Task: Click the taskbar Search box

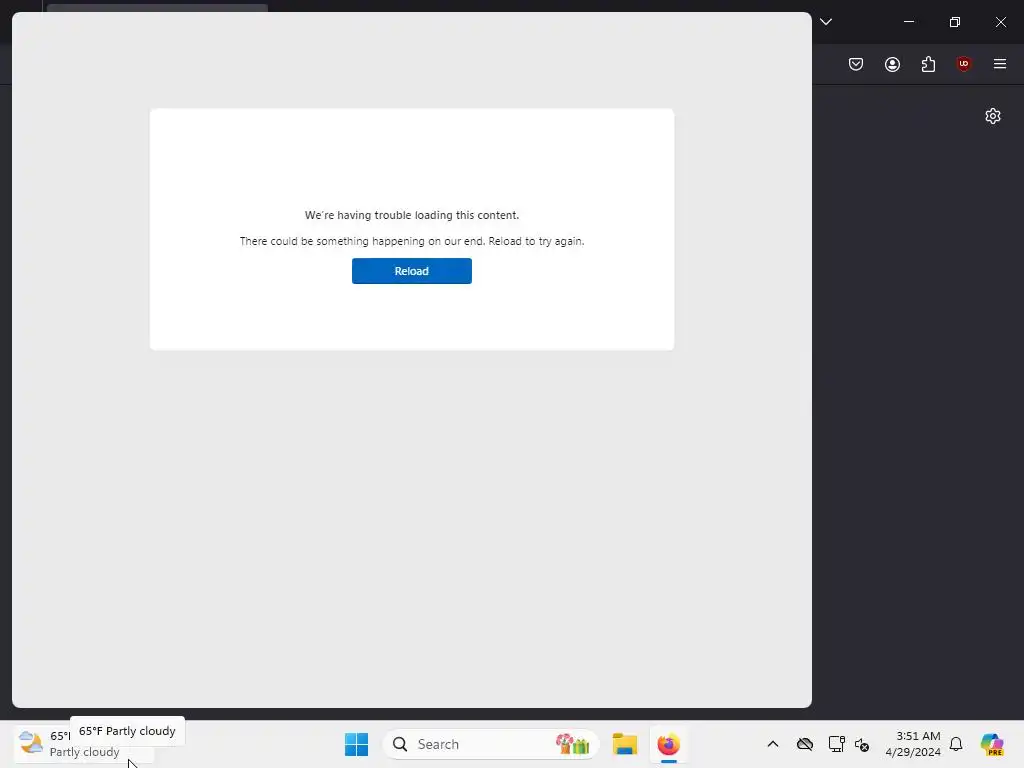Action: tap(490, 744)
